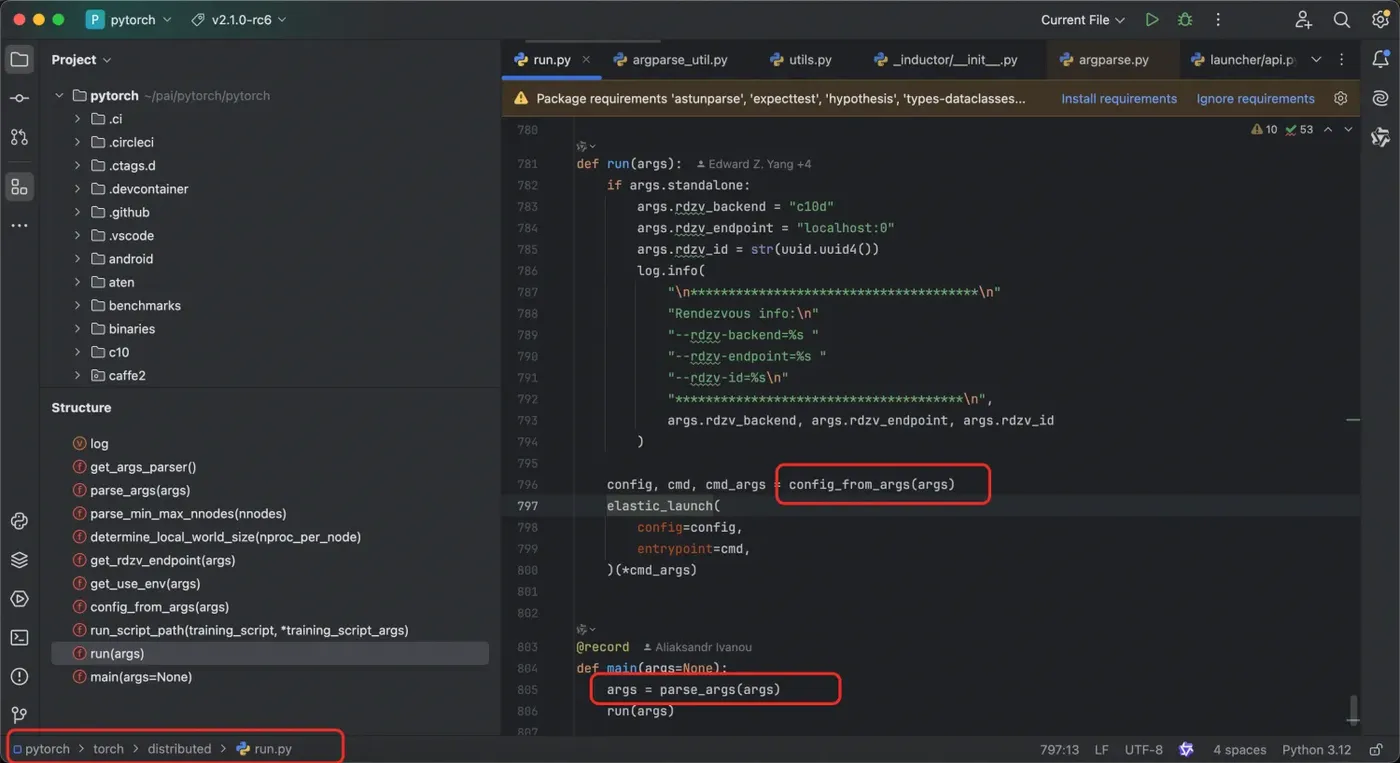Open the LF line separator selector
The height and width of the screenshot is (763, 1400).
tap(1101, 750)
